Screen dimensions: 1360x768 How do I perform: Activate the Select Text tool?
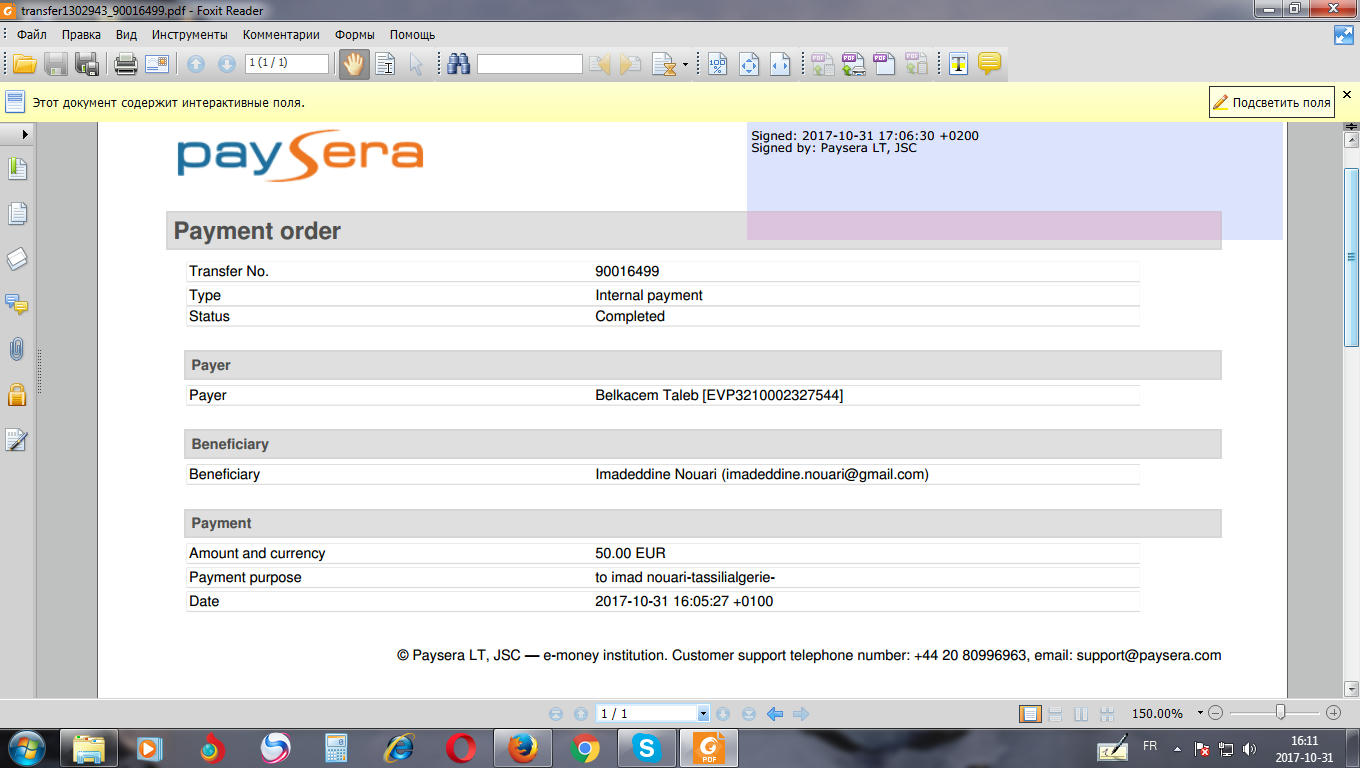pyautogui.click(x=385, y=65)
